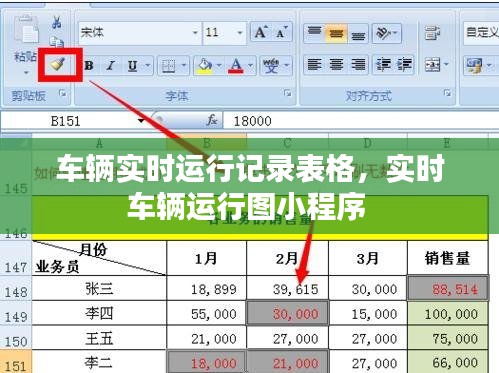Click the insert function fx icon
The height and width of the screenshot is (373, 499).
pyautogui.click(x=212, y=120)
